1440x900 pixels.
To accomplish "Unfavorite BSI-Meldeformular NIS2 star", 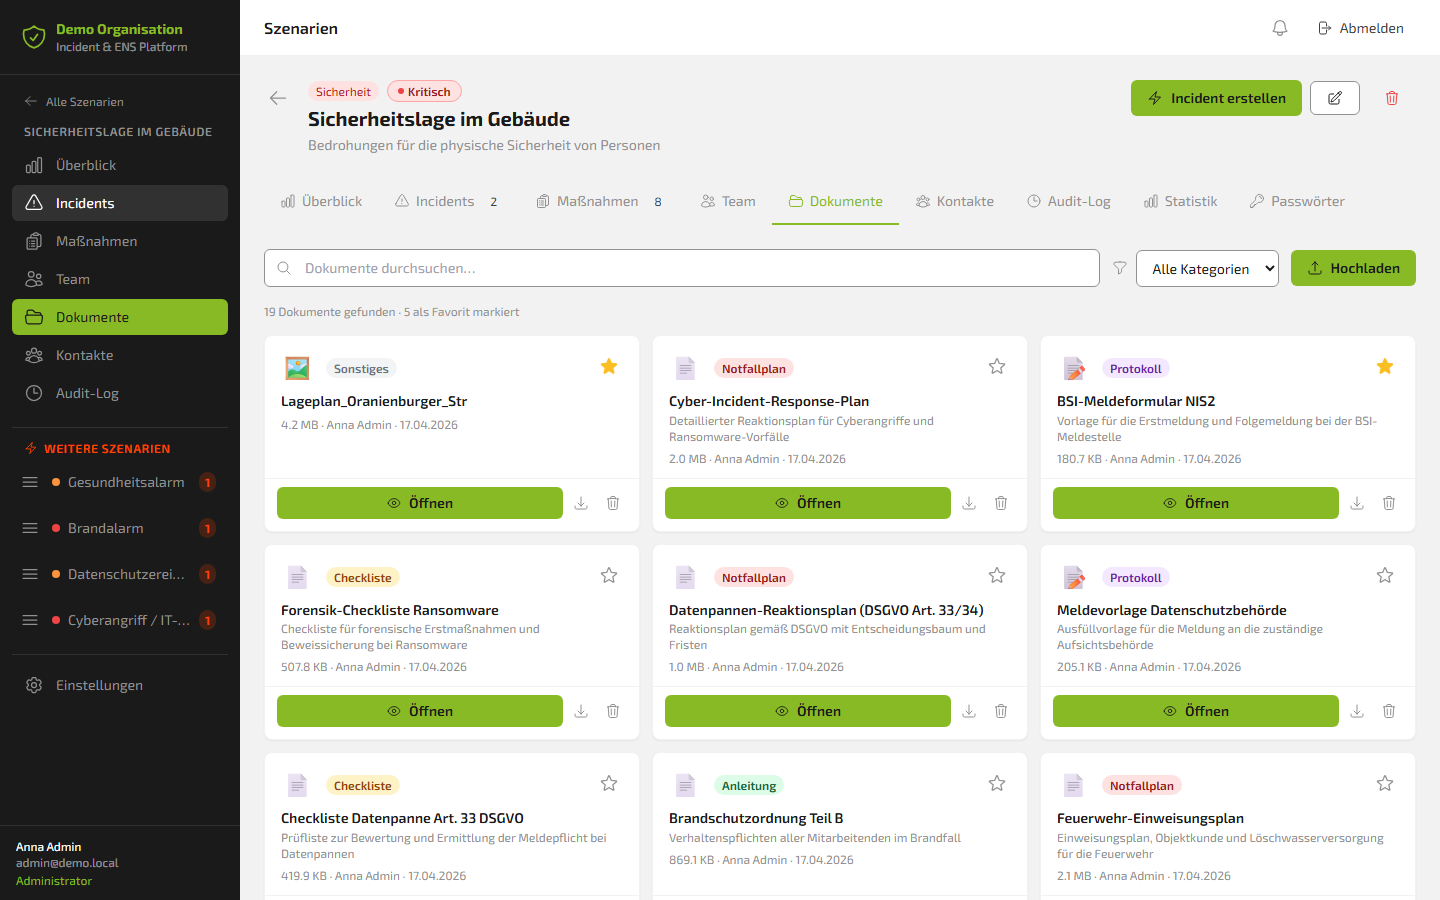I will 1385,366.
